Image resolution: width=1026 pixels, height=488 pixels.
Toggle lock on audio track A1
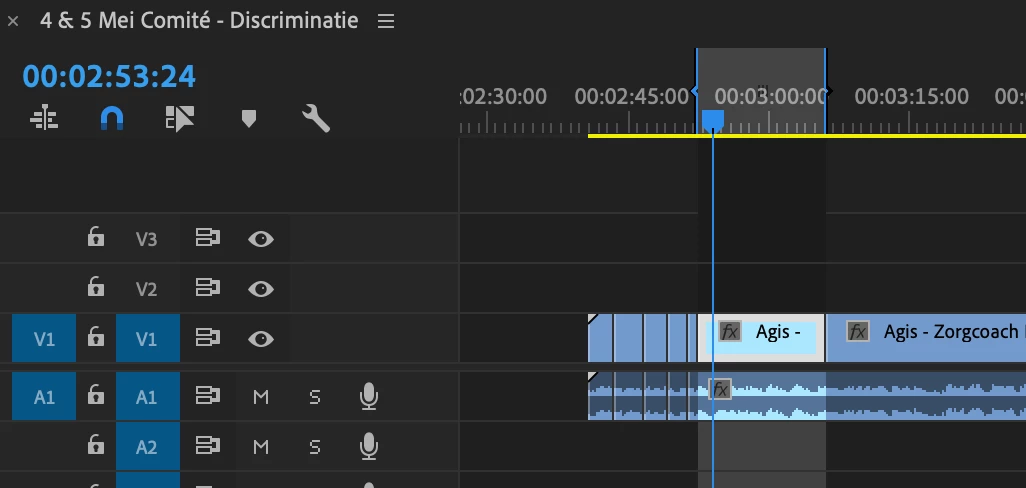(96, 395)
